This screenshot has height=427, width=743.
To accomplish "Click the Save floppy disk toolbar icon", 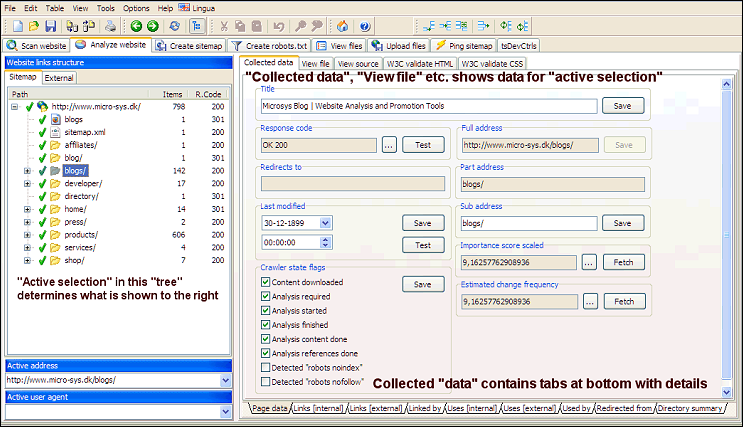I will pos(50,26).
